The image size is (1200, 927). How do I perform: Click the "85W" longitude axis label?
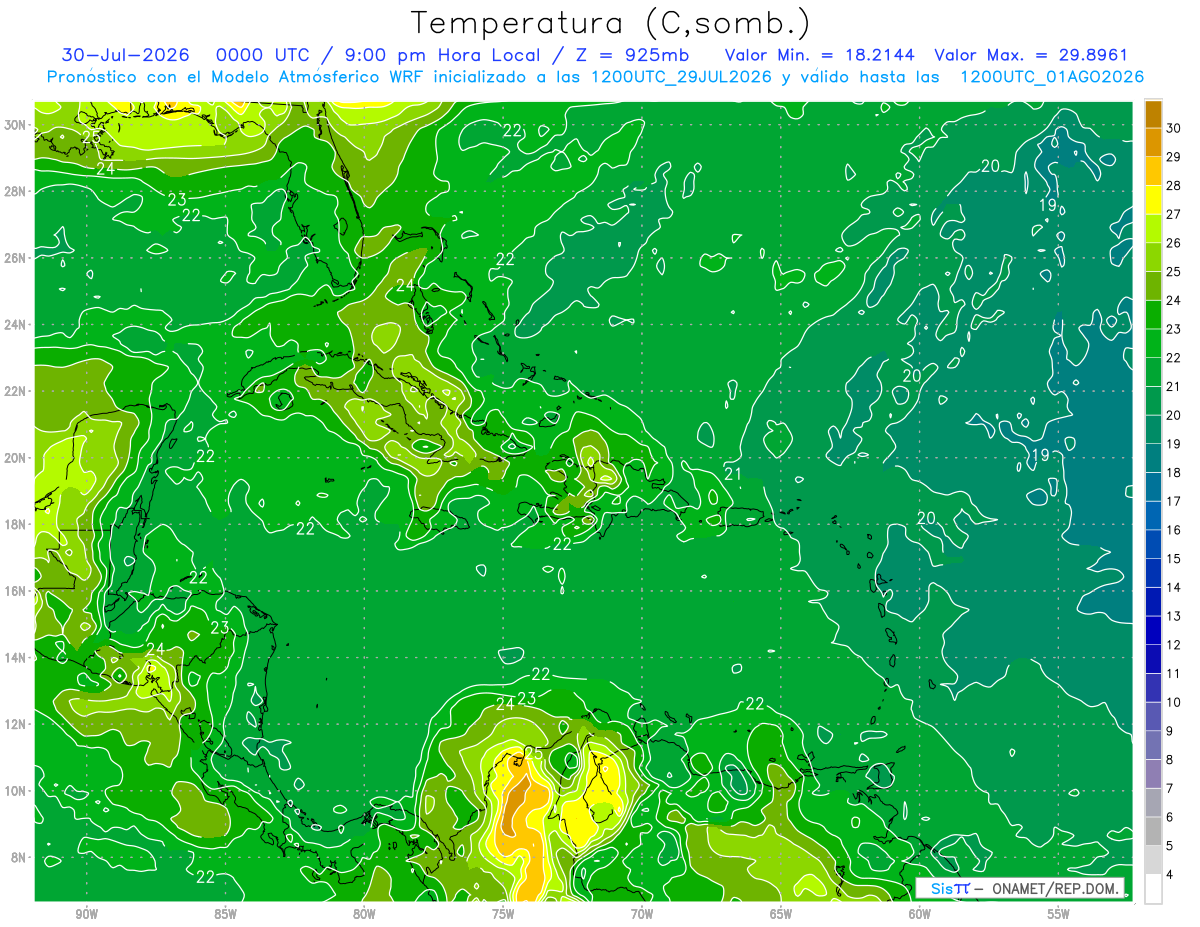tap(225, 913)
